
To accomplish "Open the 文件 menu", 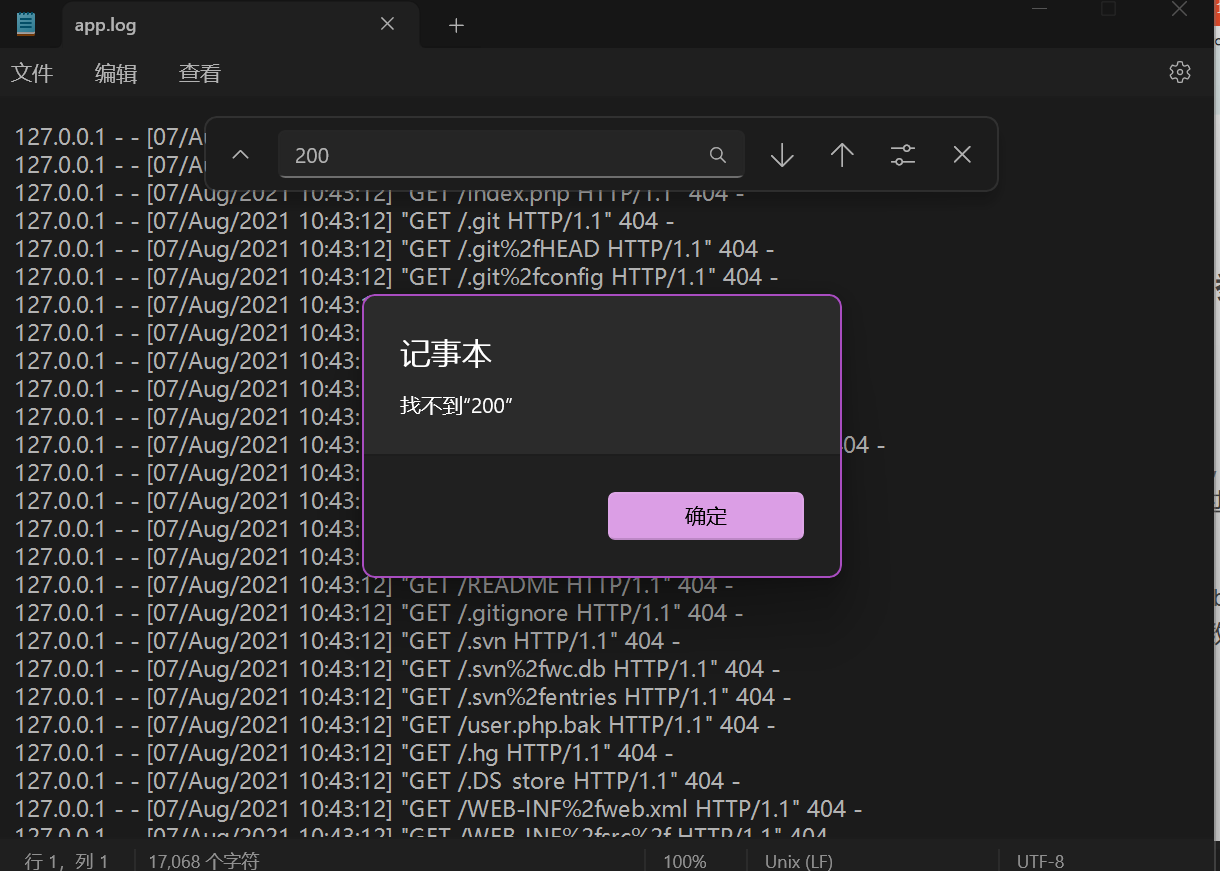I will (x=31, y=72).
